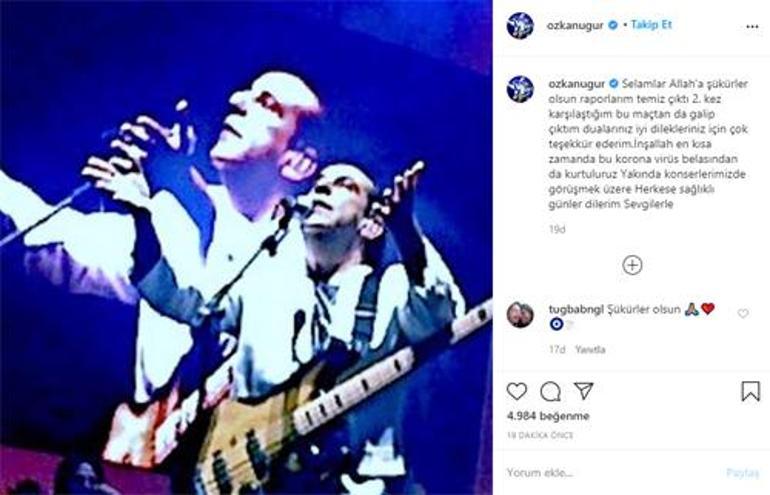This screenshot has height=495, width=770.
Task: Click the concert photo of the post
Action: (x=246, y=248)
